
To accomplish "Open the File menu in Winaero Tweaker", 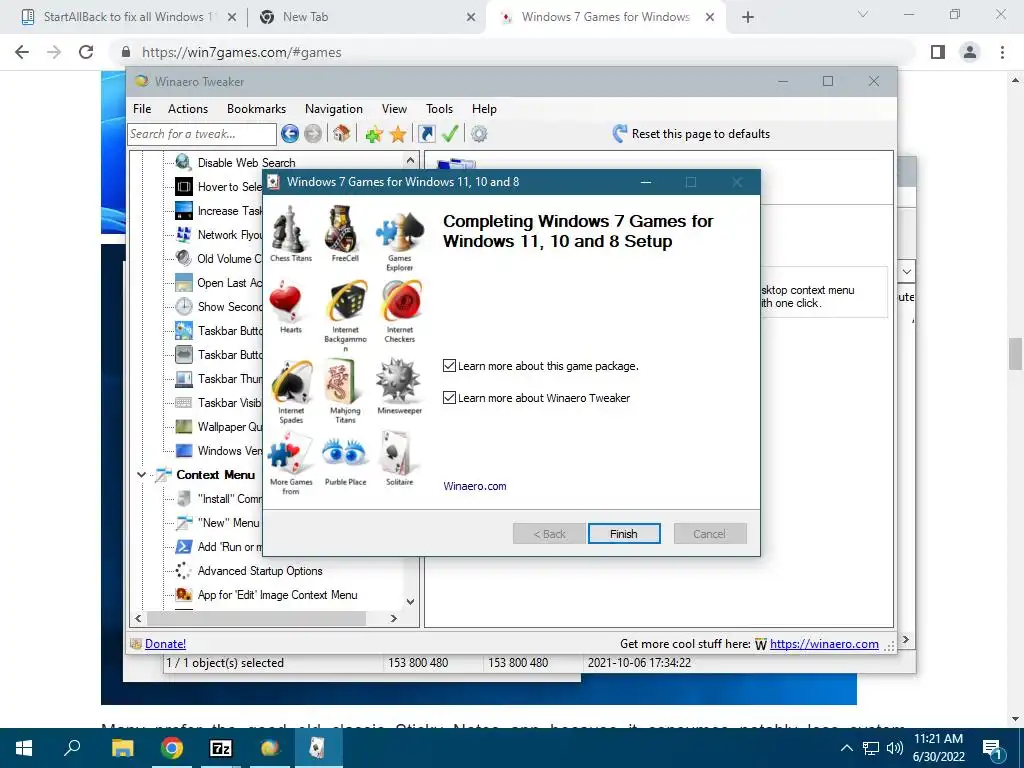I will 142,109.
